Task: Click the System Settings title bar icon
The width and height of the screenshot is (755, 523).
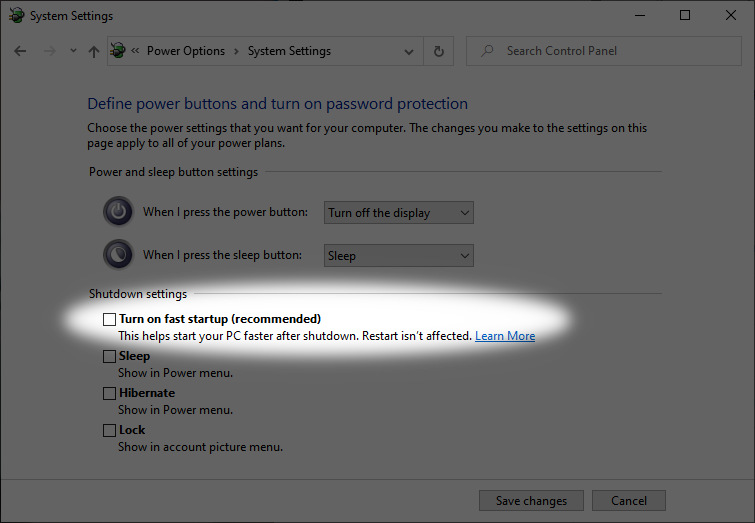Action: point(16,16)
